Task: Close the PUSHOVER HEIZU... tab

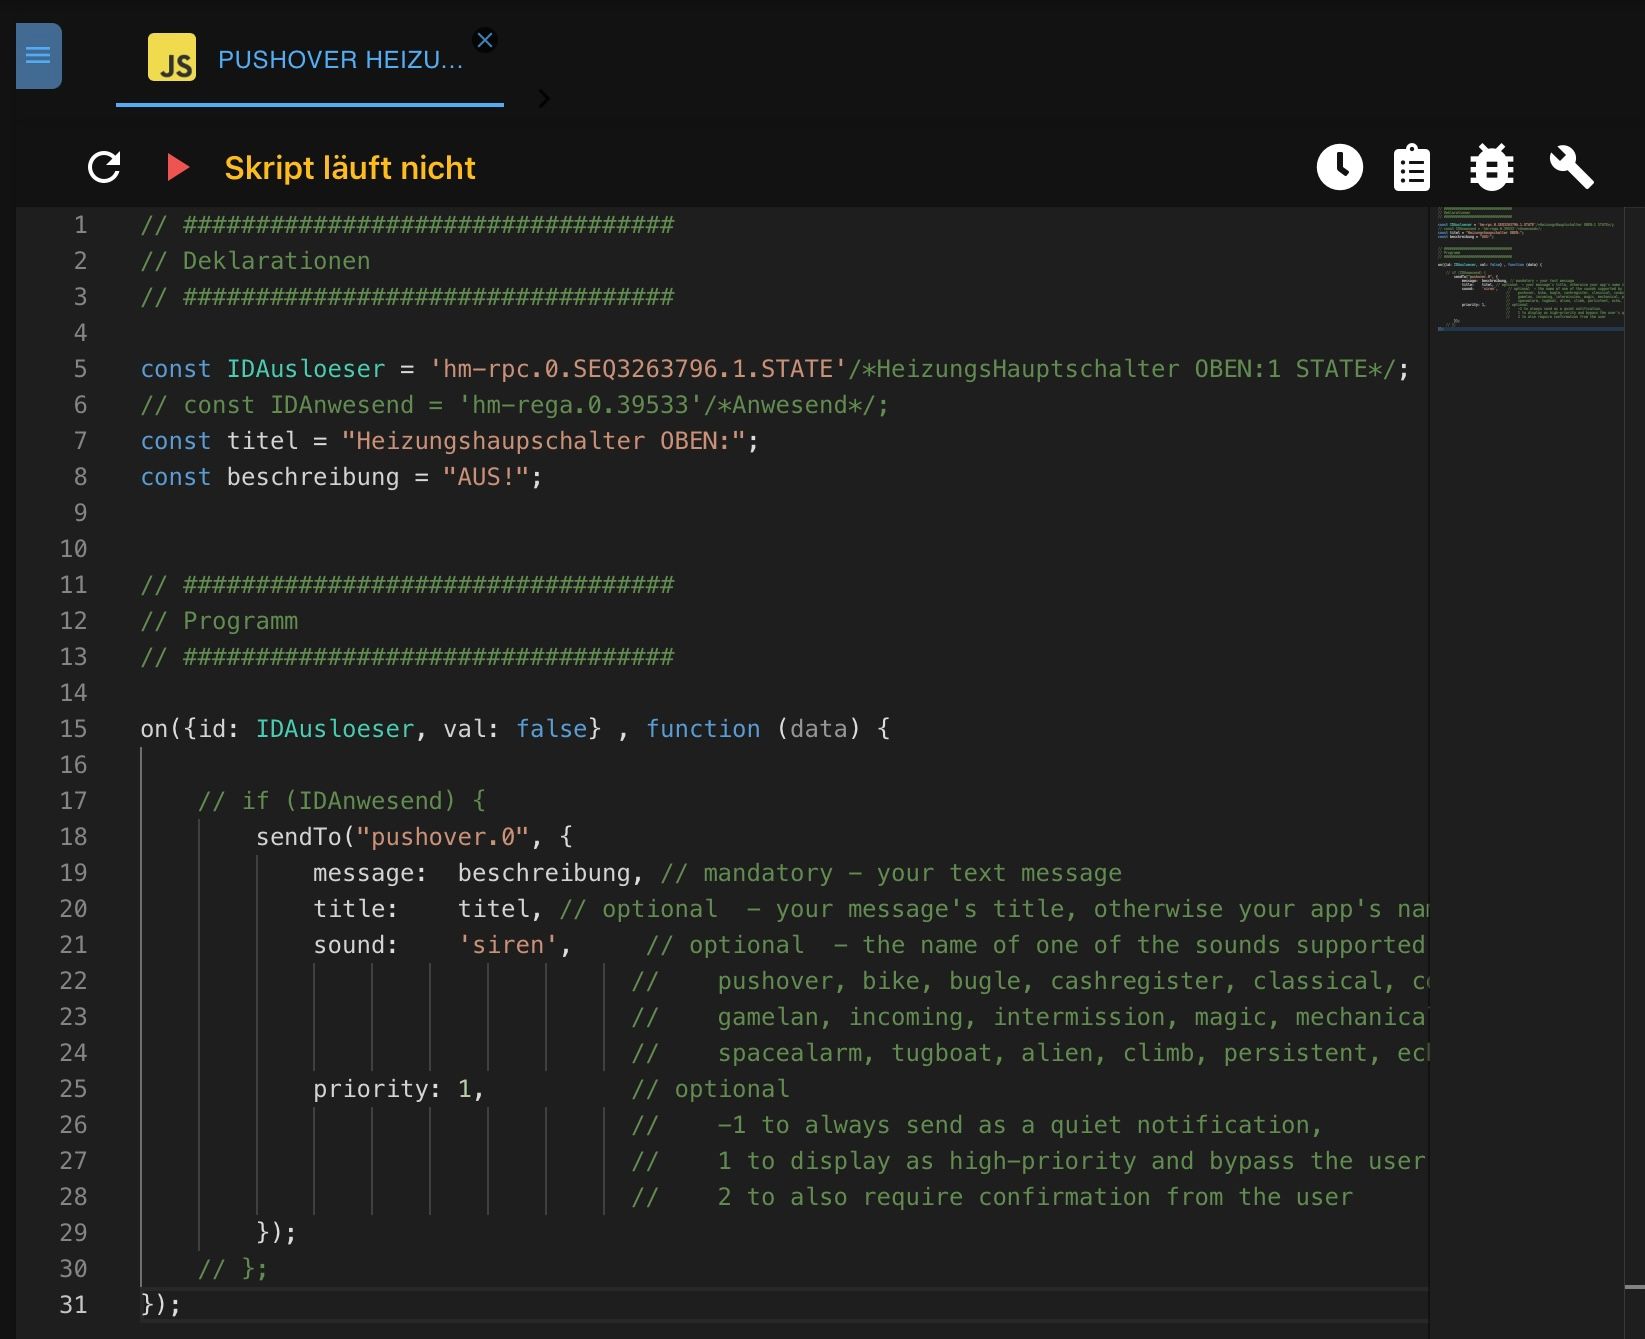Action: click(x=485, y=40)
